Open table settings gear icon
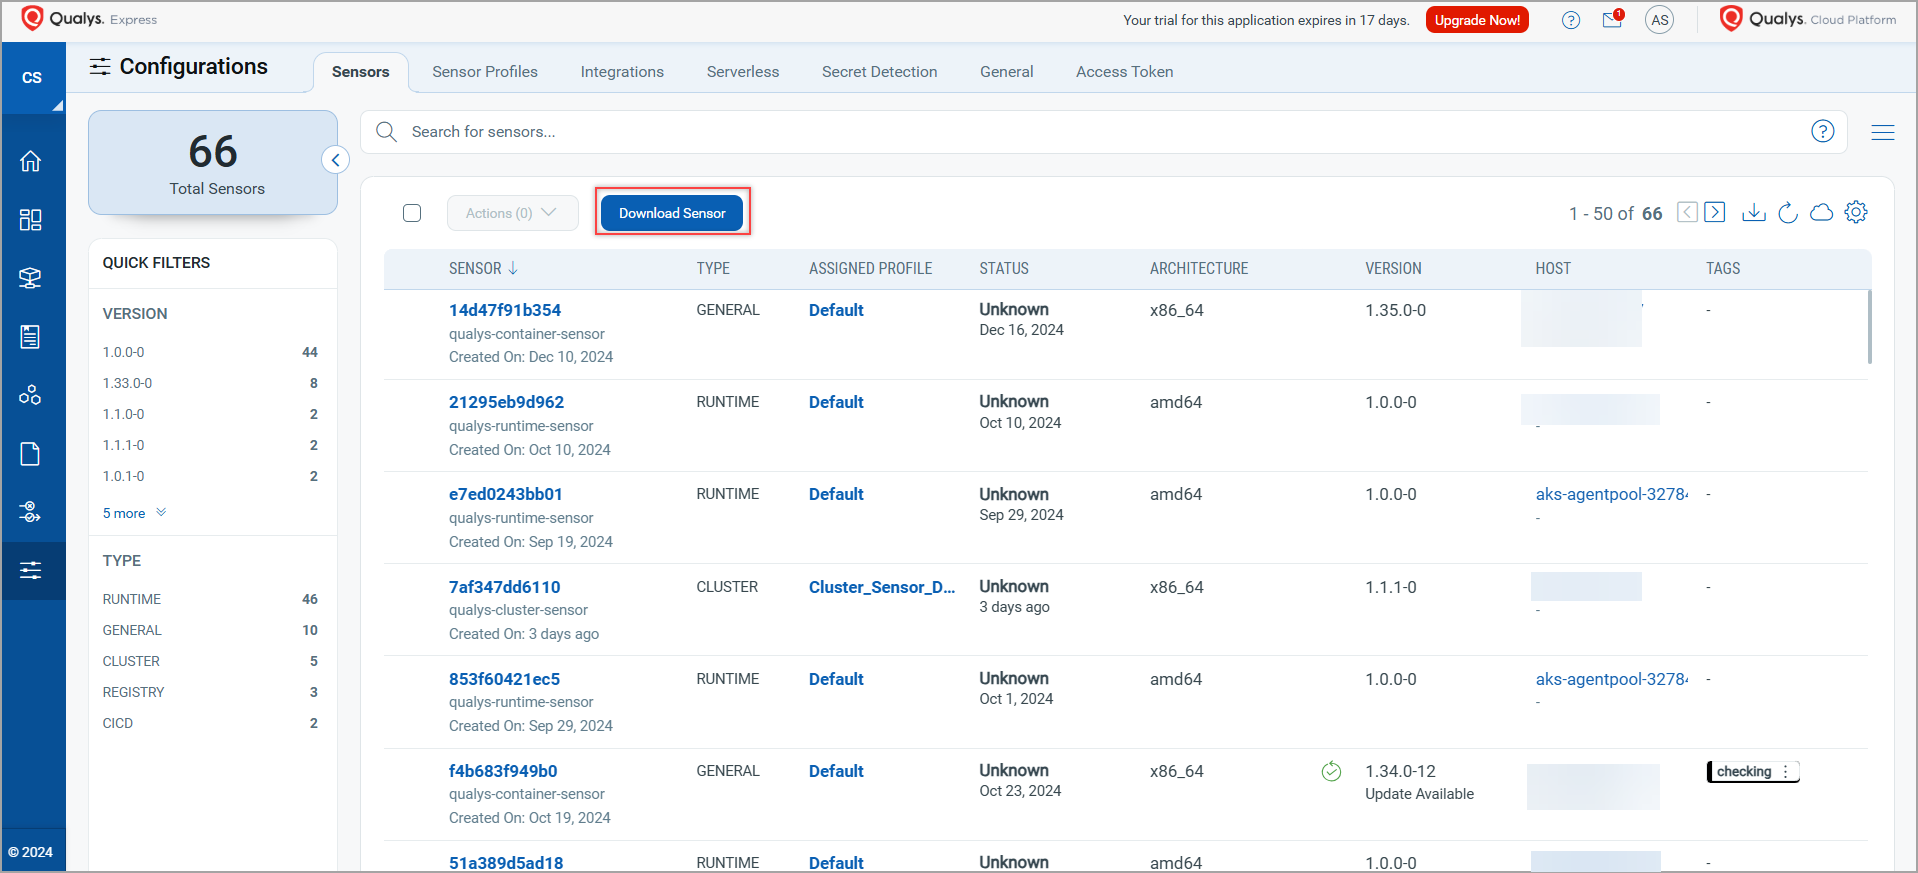 1856,212
